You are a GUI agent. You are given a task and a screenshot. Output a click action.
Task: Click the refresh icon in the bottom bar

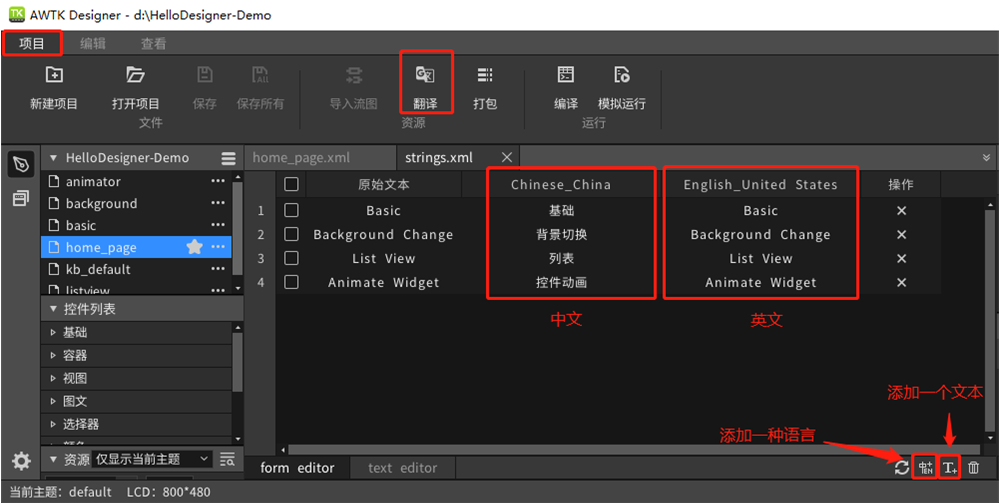pos(901,468)
